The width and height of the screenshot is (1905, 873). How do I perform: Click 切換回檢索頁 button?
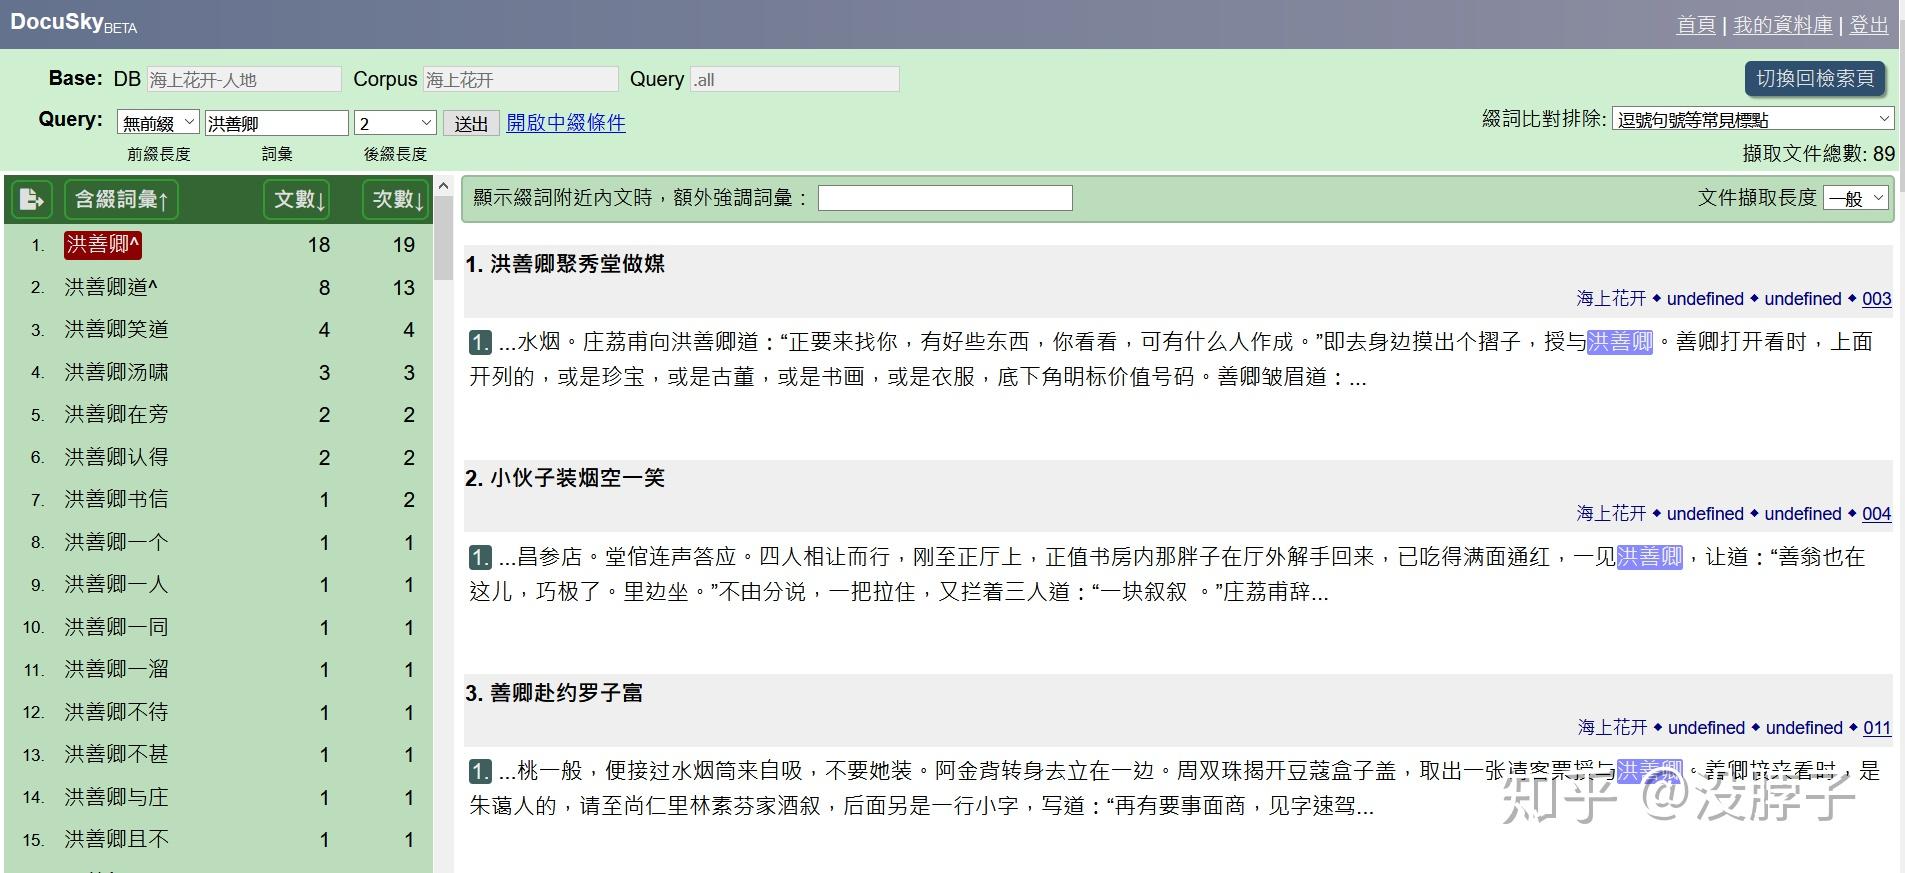(x=1815, y=78)
